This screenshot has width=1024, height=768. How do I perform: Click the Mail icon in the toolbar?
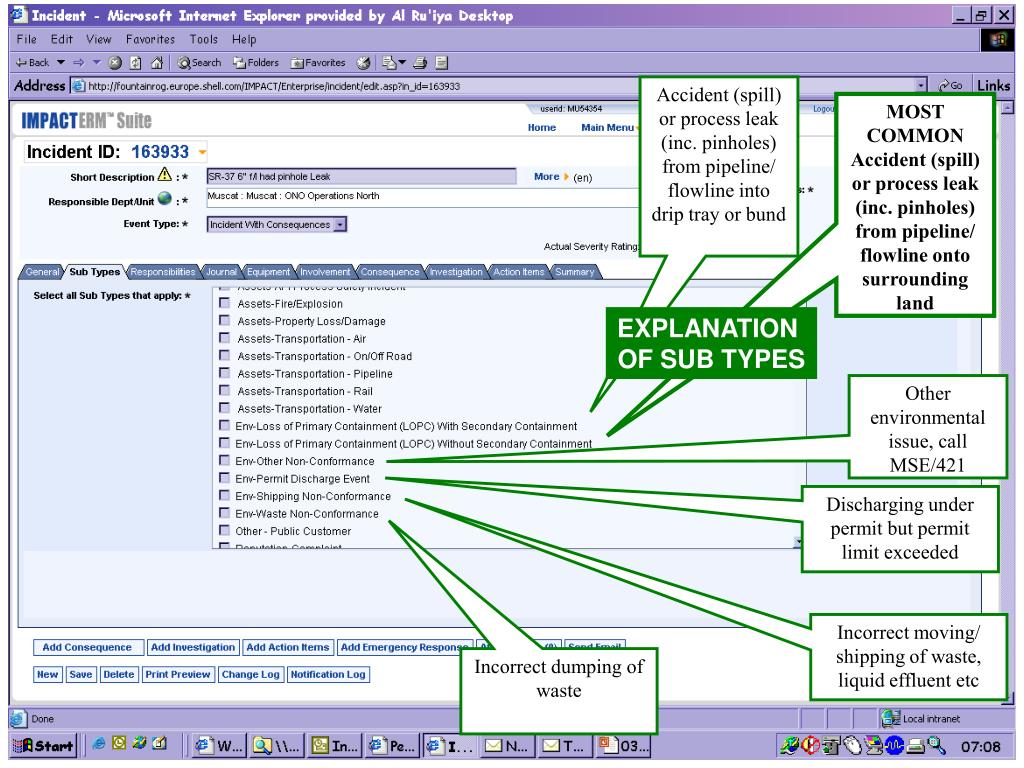(389, 63)
